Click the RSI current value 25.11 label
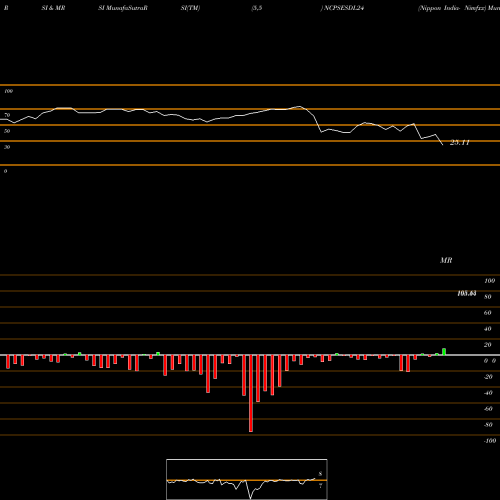 (460, 143)
